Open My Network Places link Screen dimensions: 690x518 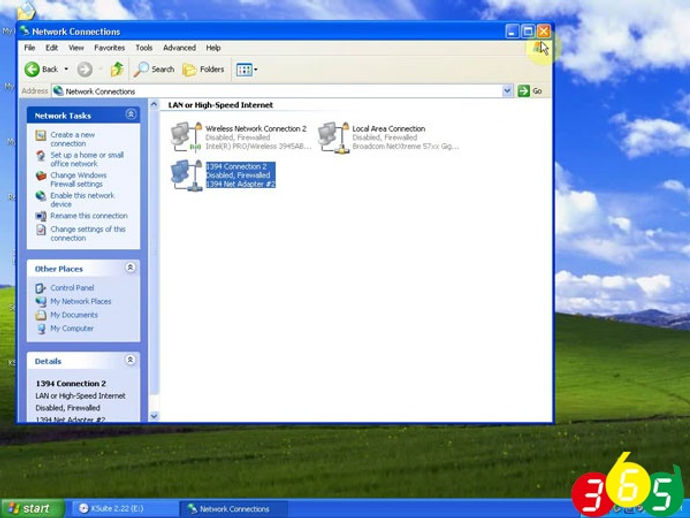[x=81, y=301]
